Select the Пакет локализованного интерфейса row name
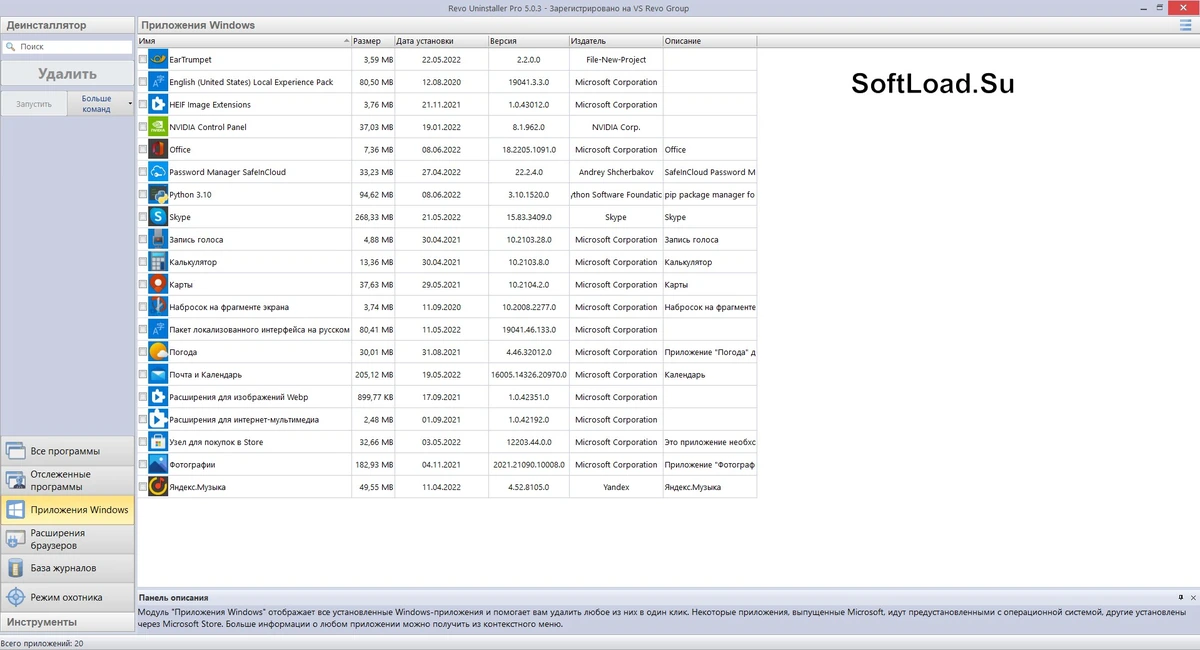This screenshot has width=1200, height=650. point(259,330)
